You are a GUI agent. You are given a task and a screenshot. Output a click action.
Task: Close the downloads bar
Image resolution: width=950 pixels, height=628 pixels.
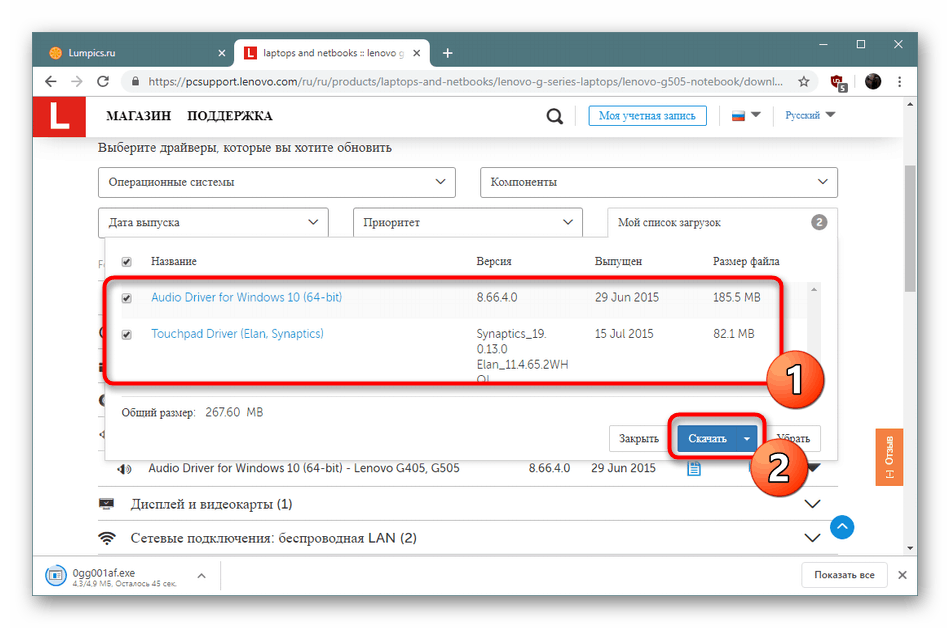click(x=902, y=575)
